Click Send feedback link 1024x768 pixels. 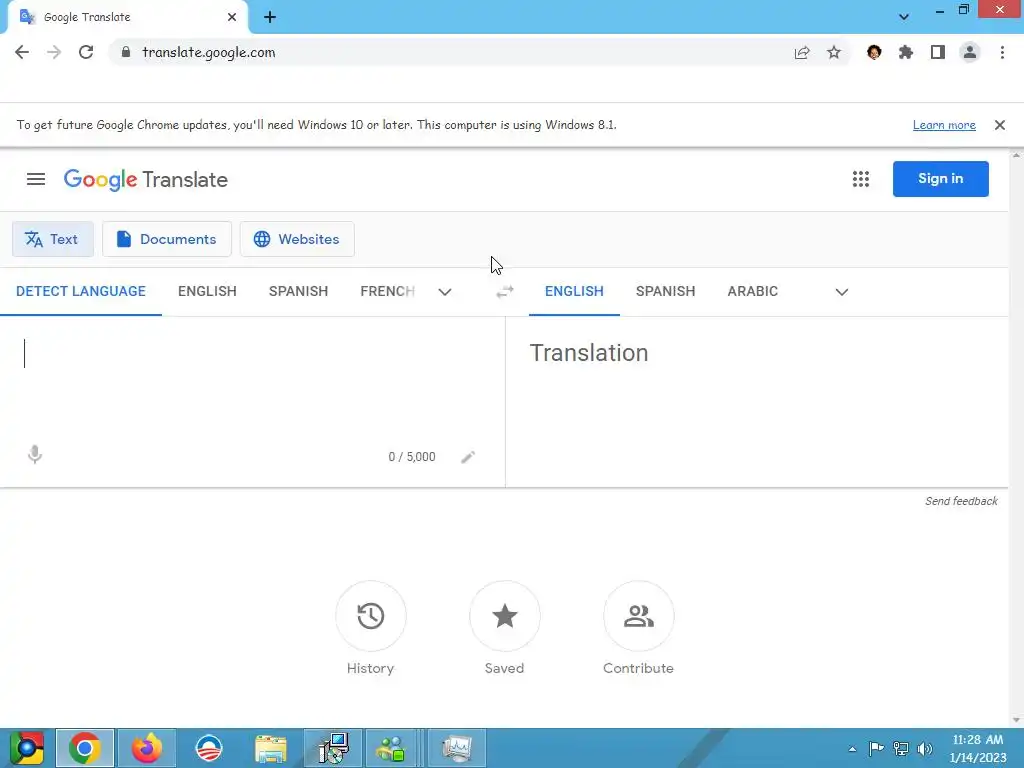pyautogui.click(x=961, y=501)
